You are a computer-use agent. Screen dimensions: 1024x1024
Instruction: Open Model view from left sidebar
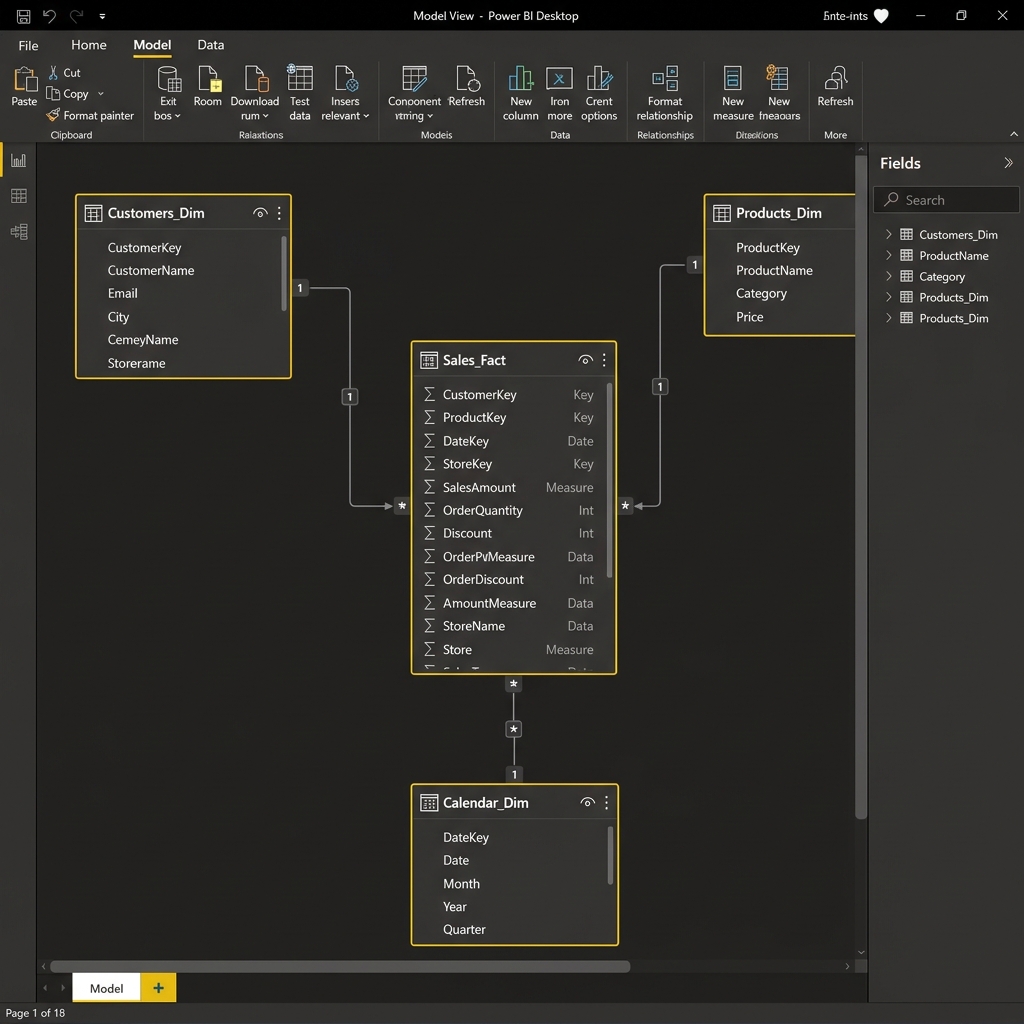(18, 231)
